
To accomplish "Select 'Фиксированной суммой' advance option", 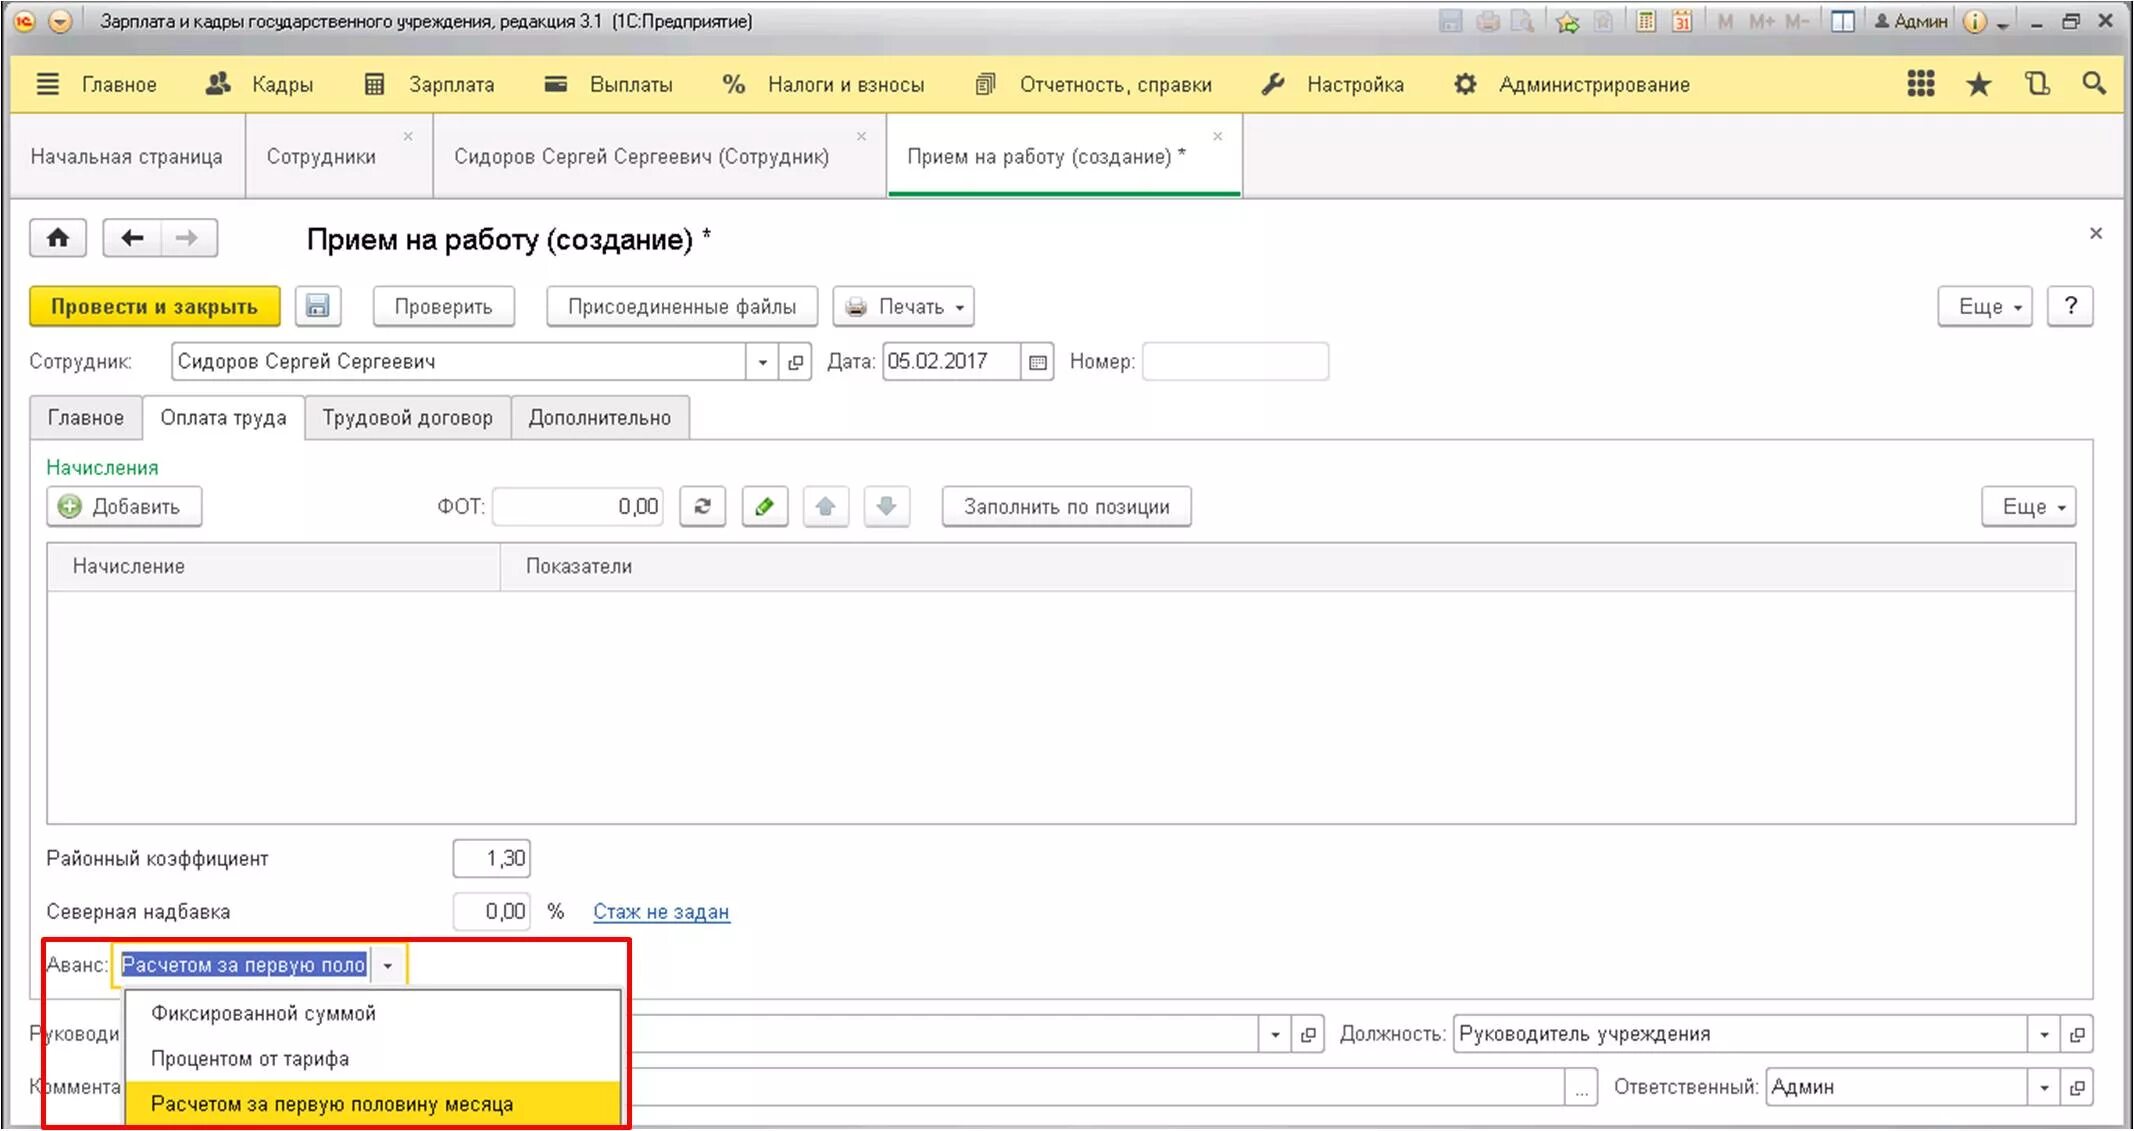I will click(x=263, y=1013).
